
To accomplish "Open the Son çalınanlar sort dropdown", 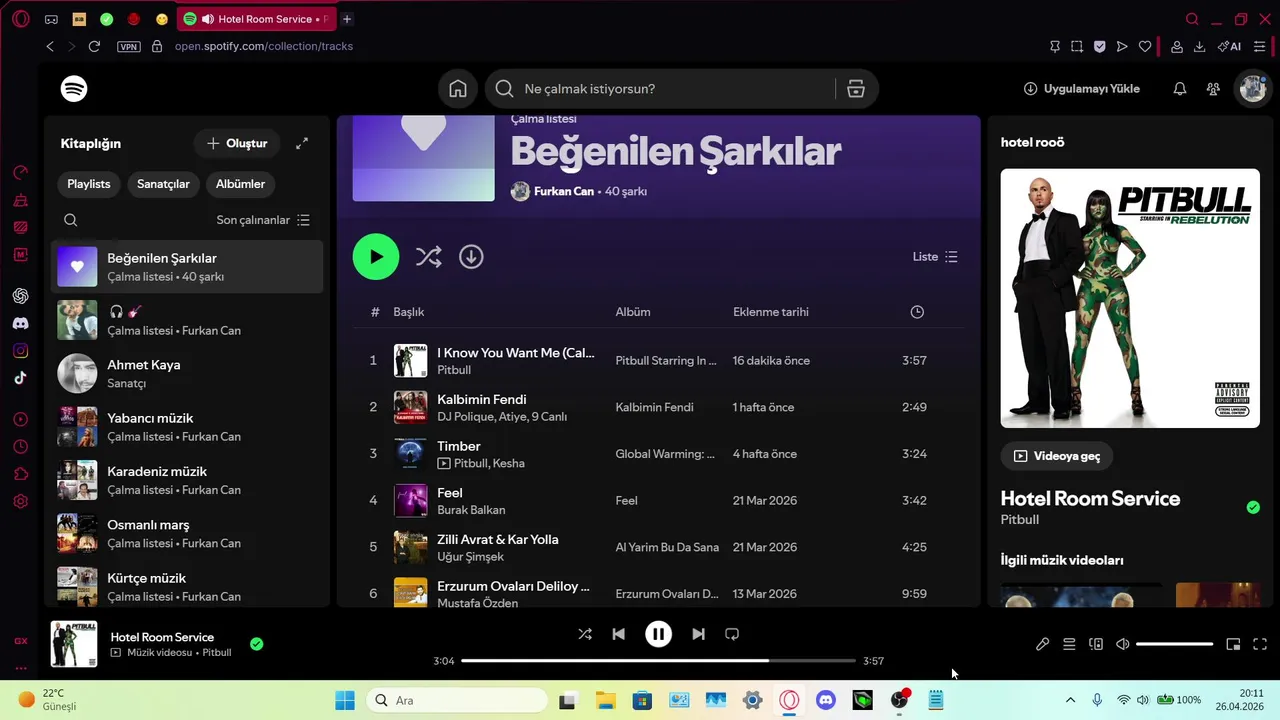I will point(263,220).
